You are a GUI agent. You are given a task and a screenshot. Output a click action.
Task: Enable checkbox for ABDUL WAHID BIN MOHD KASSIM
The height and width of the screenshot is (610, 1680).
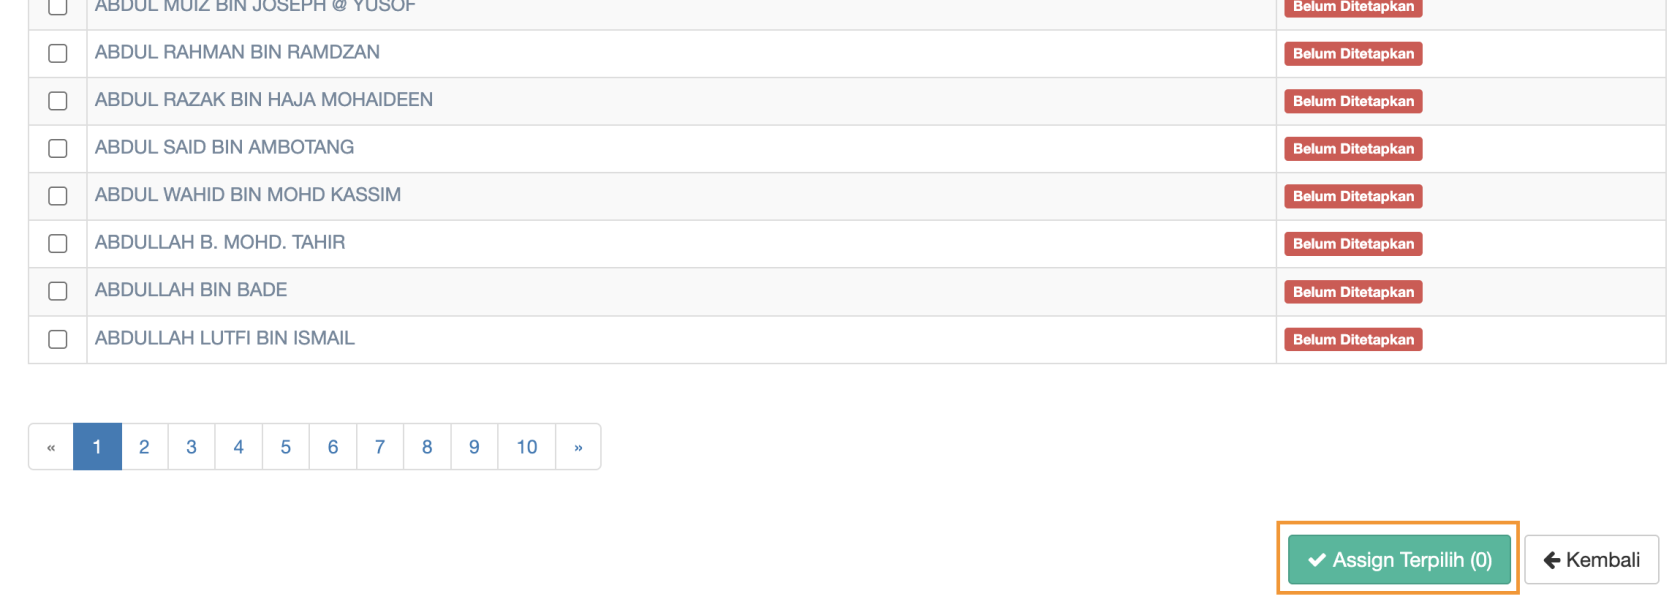[58, 196]
